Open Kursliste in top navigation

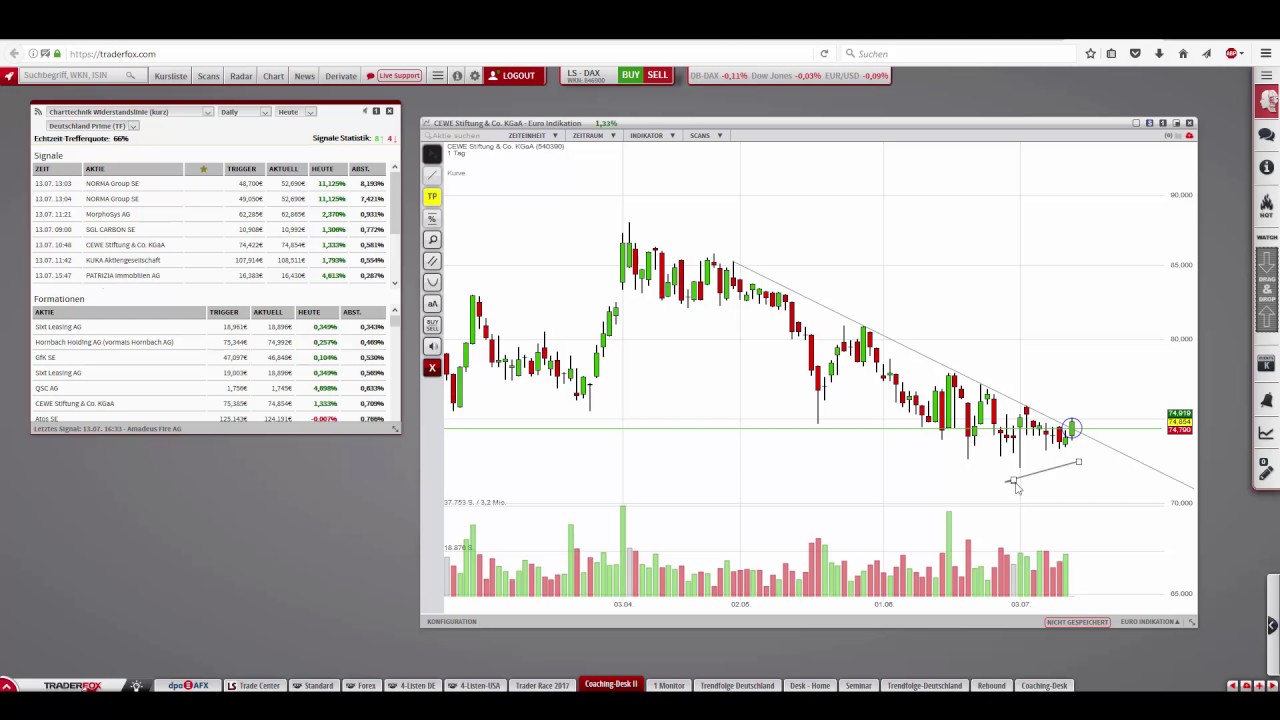coord(171,76)
